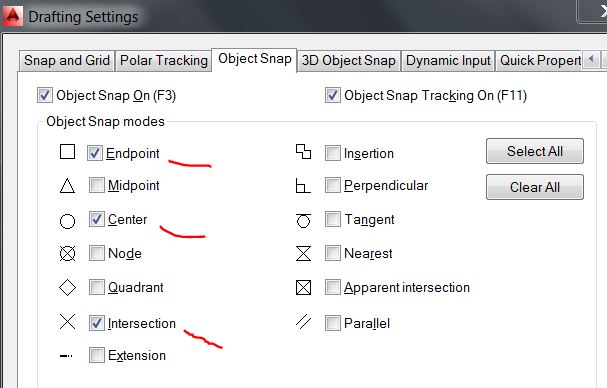Tick the Perpendicular snap mode checkbox
The image size is (607, 388).
pyautogui.click(x=333, y=185)
